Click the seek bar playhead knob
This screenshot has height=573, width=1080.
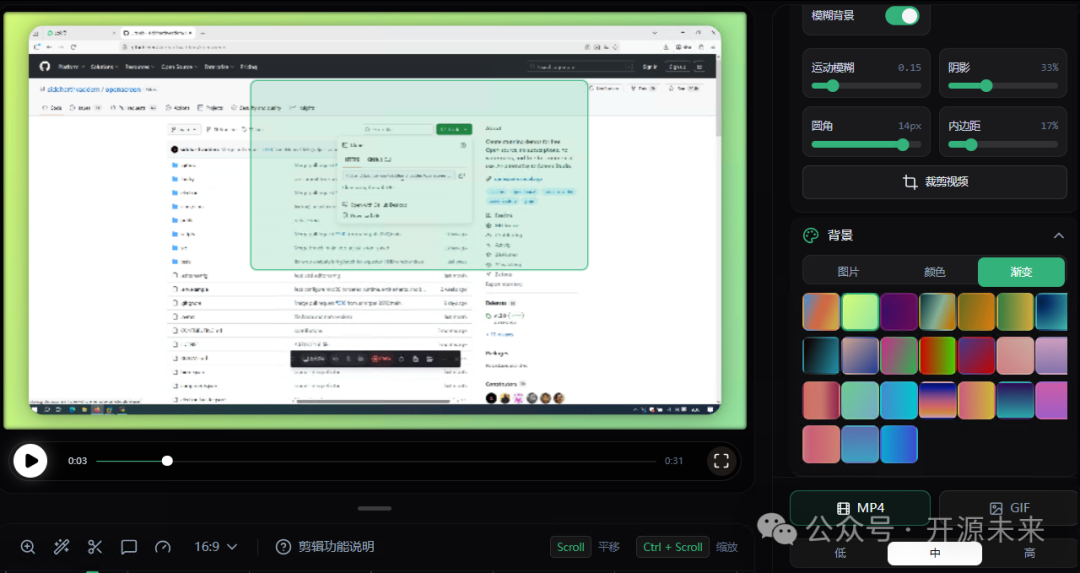[x=167, y=461]
